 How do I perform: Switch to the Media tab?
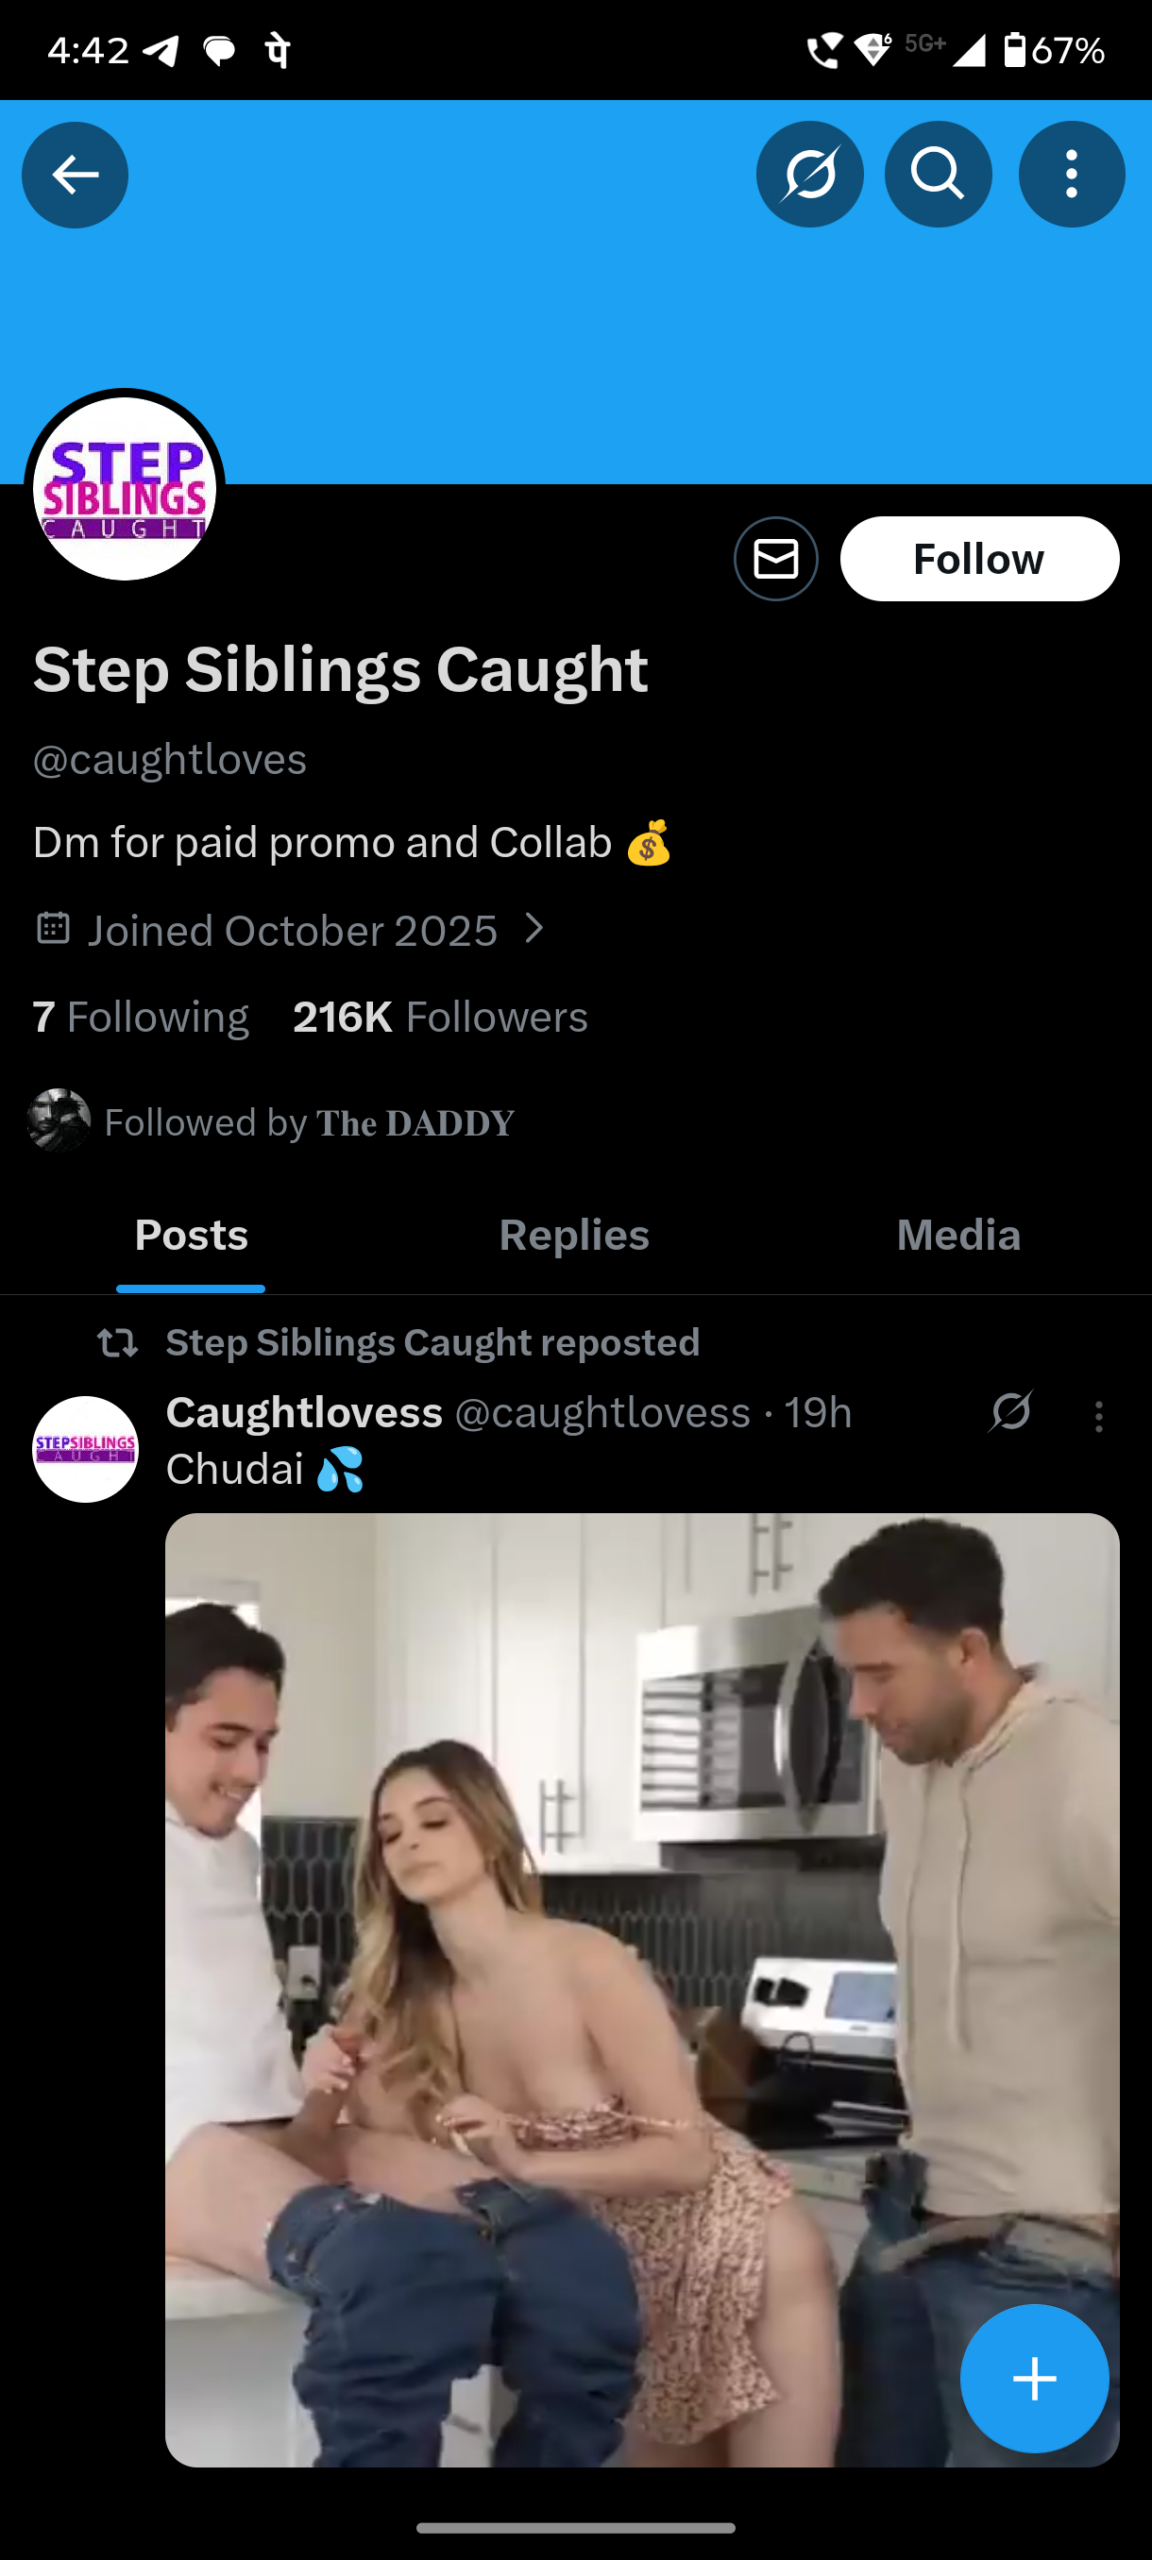tap(958, 1236)
